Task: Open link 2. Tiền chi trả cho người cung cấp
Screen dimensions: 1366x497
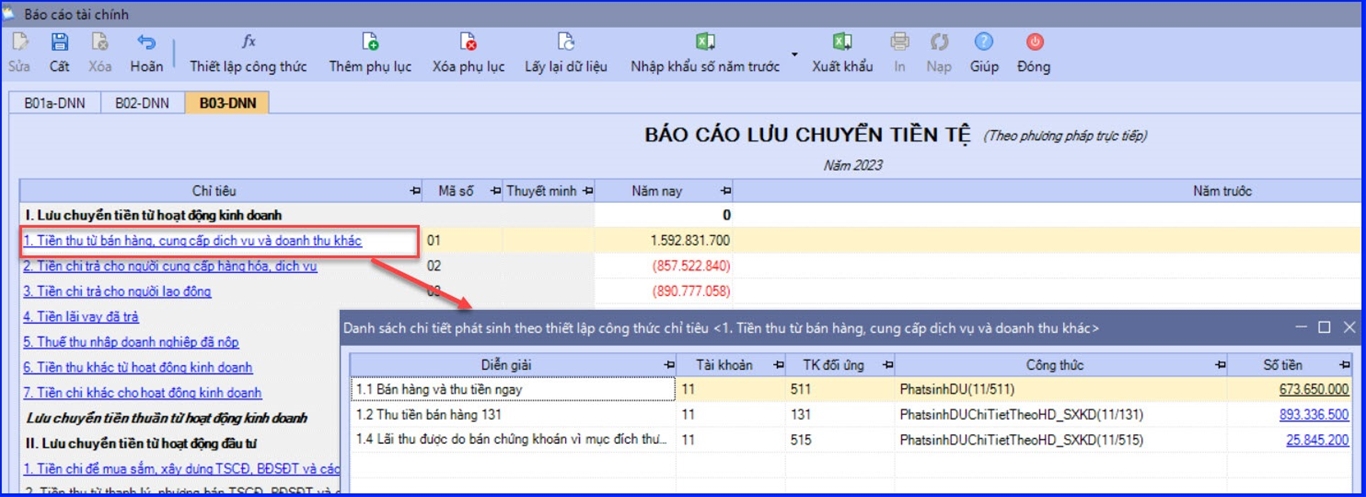Action: 170,266
